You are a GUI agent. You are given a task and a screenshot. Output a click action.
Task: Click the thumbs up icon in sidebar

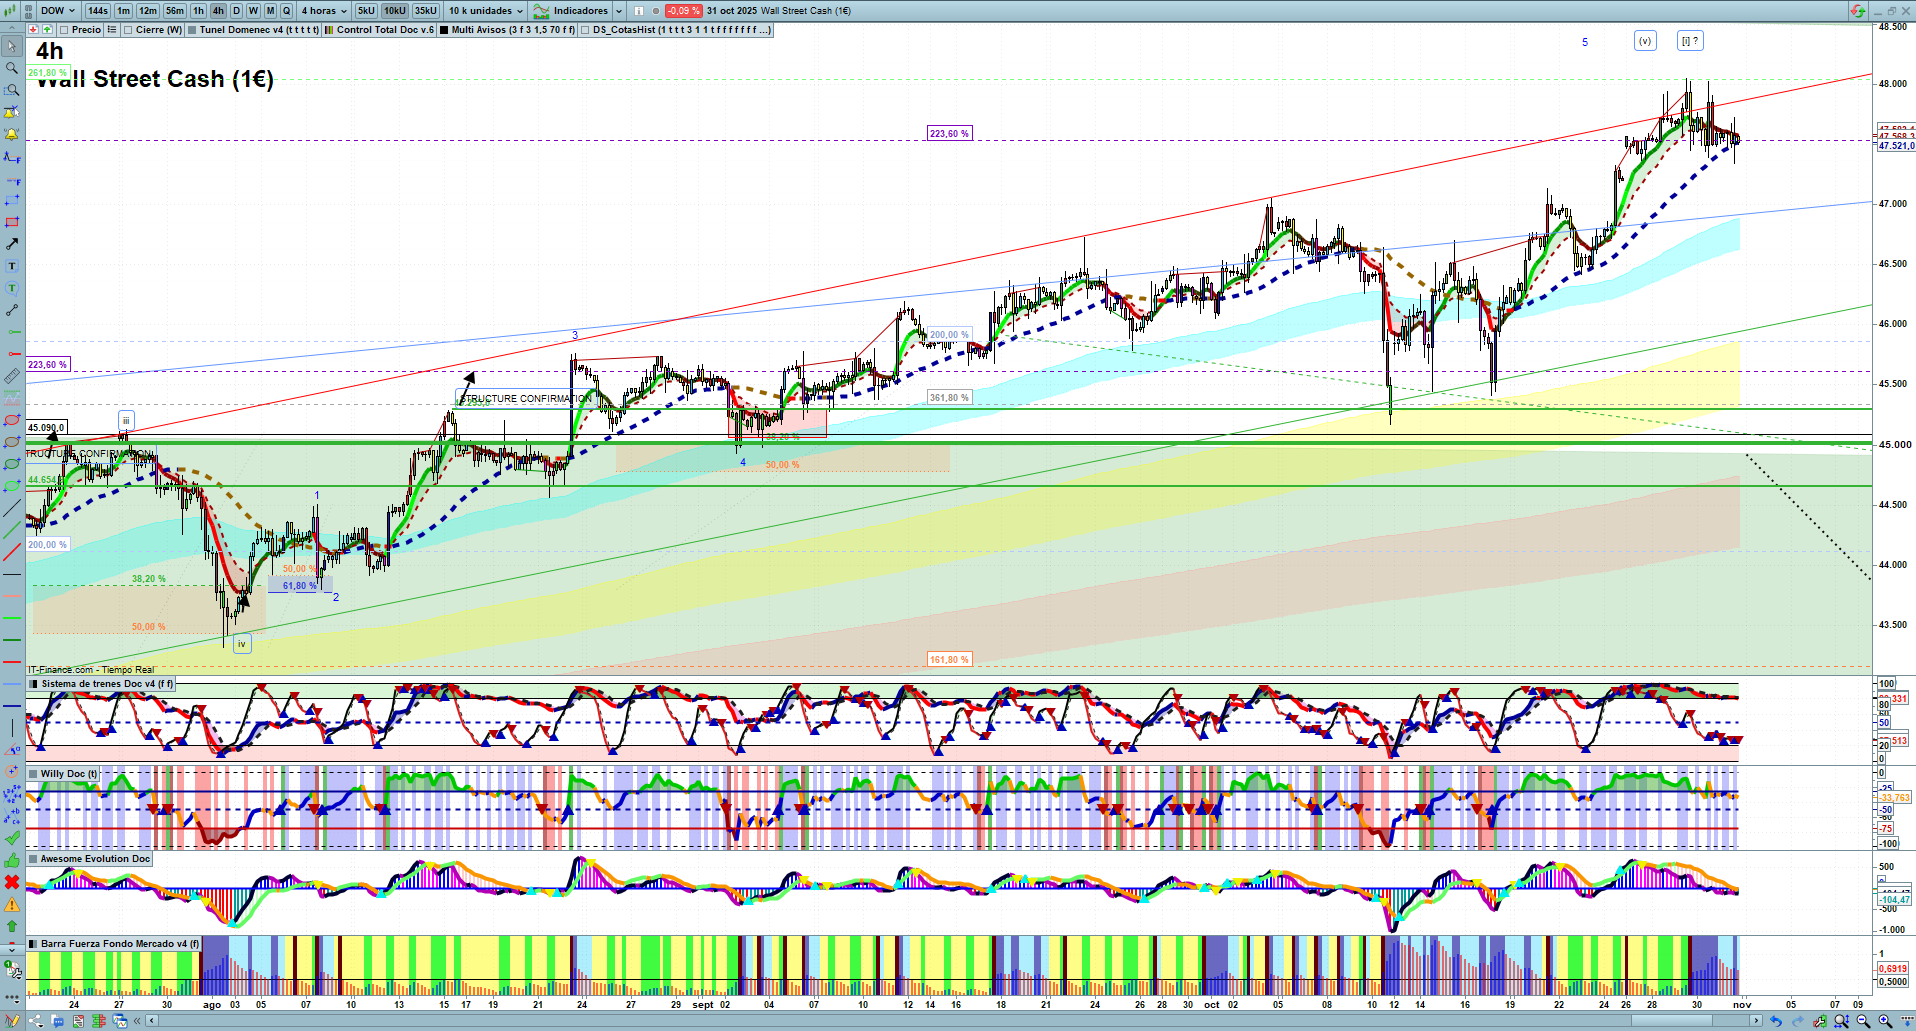tap(12, 860)
